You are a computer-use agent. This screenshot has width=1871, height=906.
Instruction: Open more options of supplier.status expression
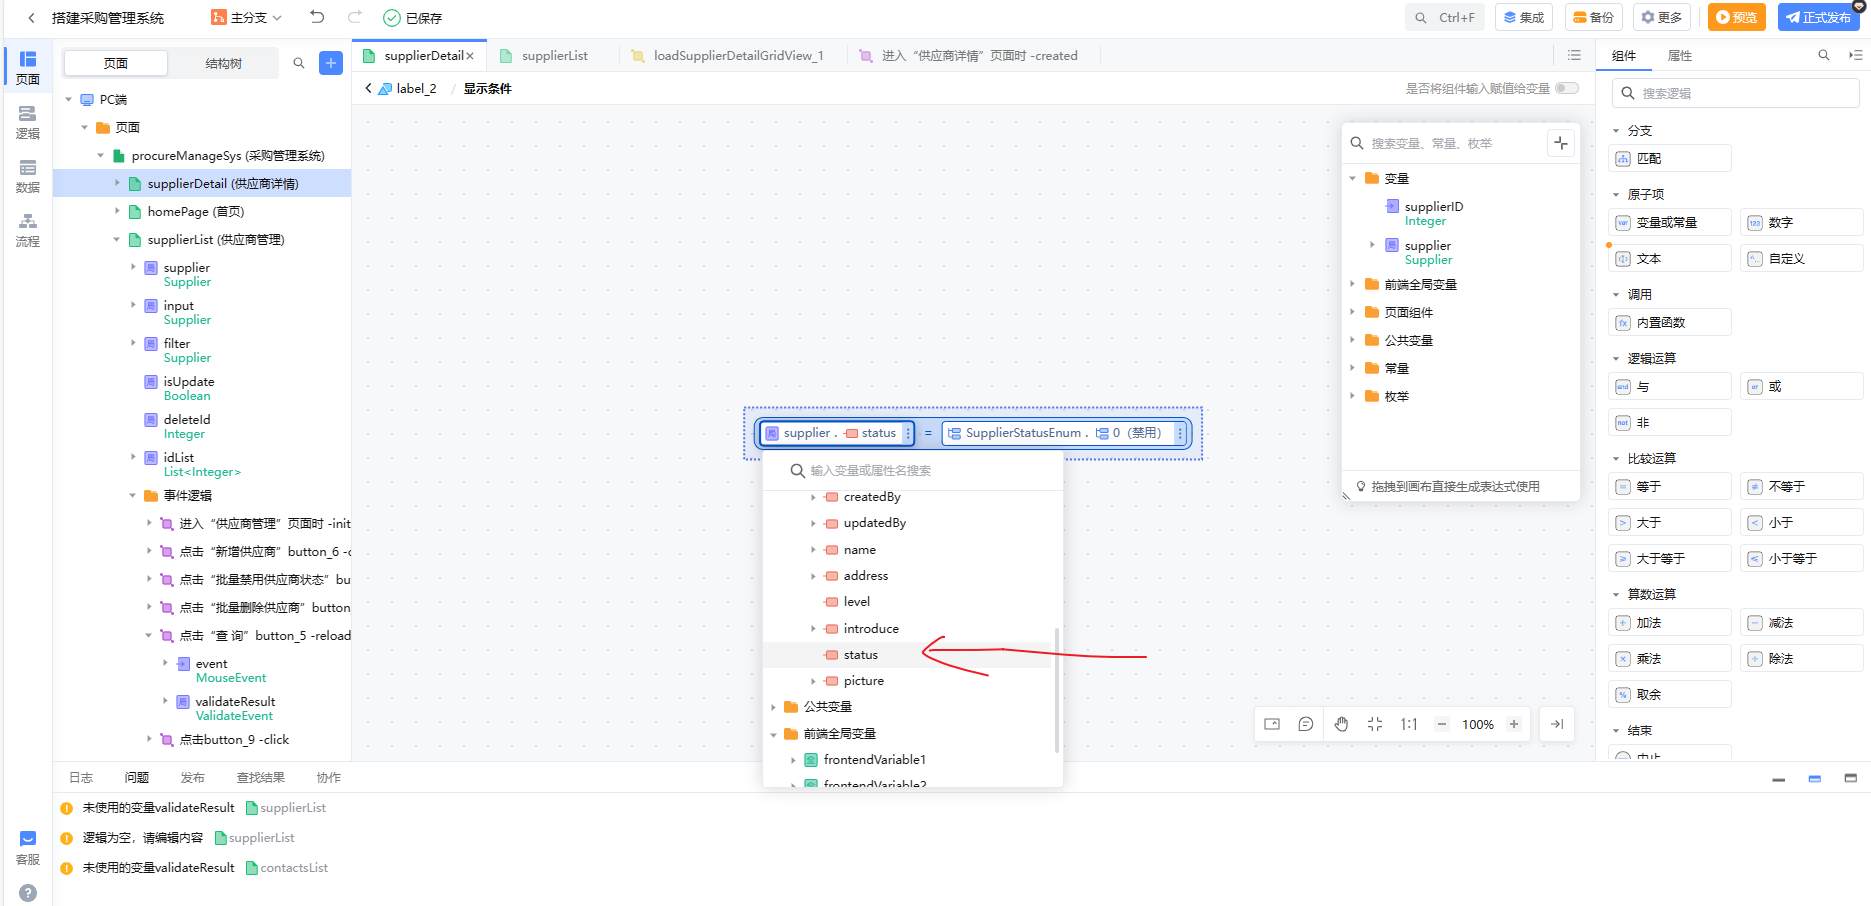907,433
